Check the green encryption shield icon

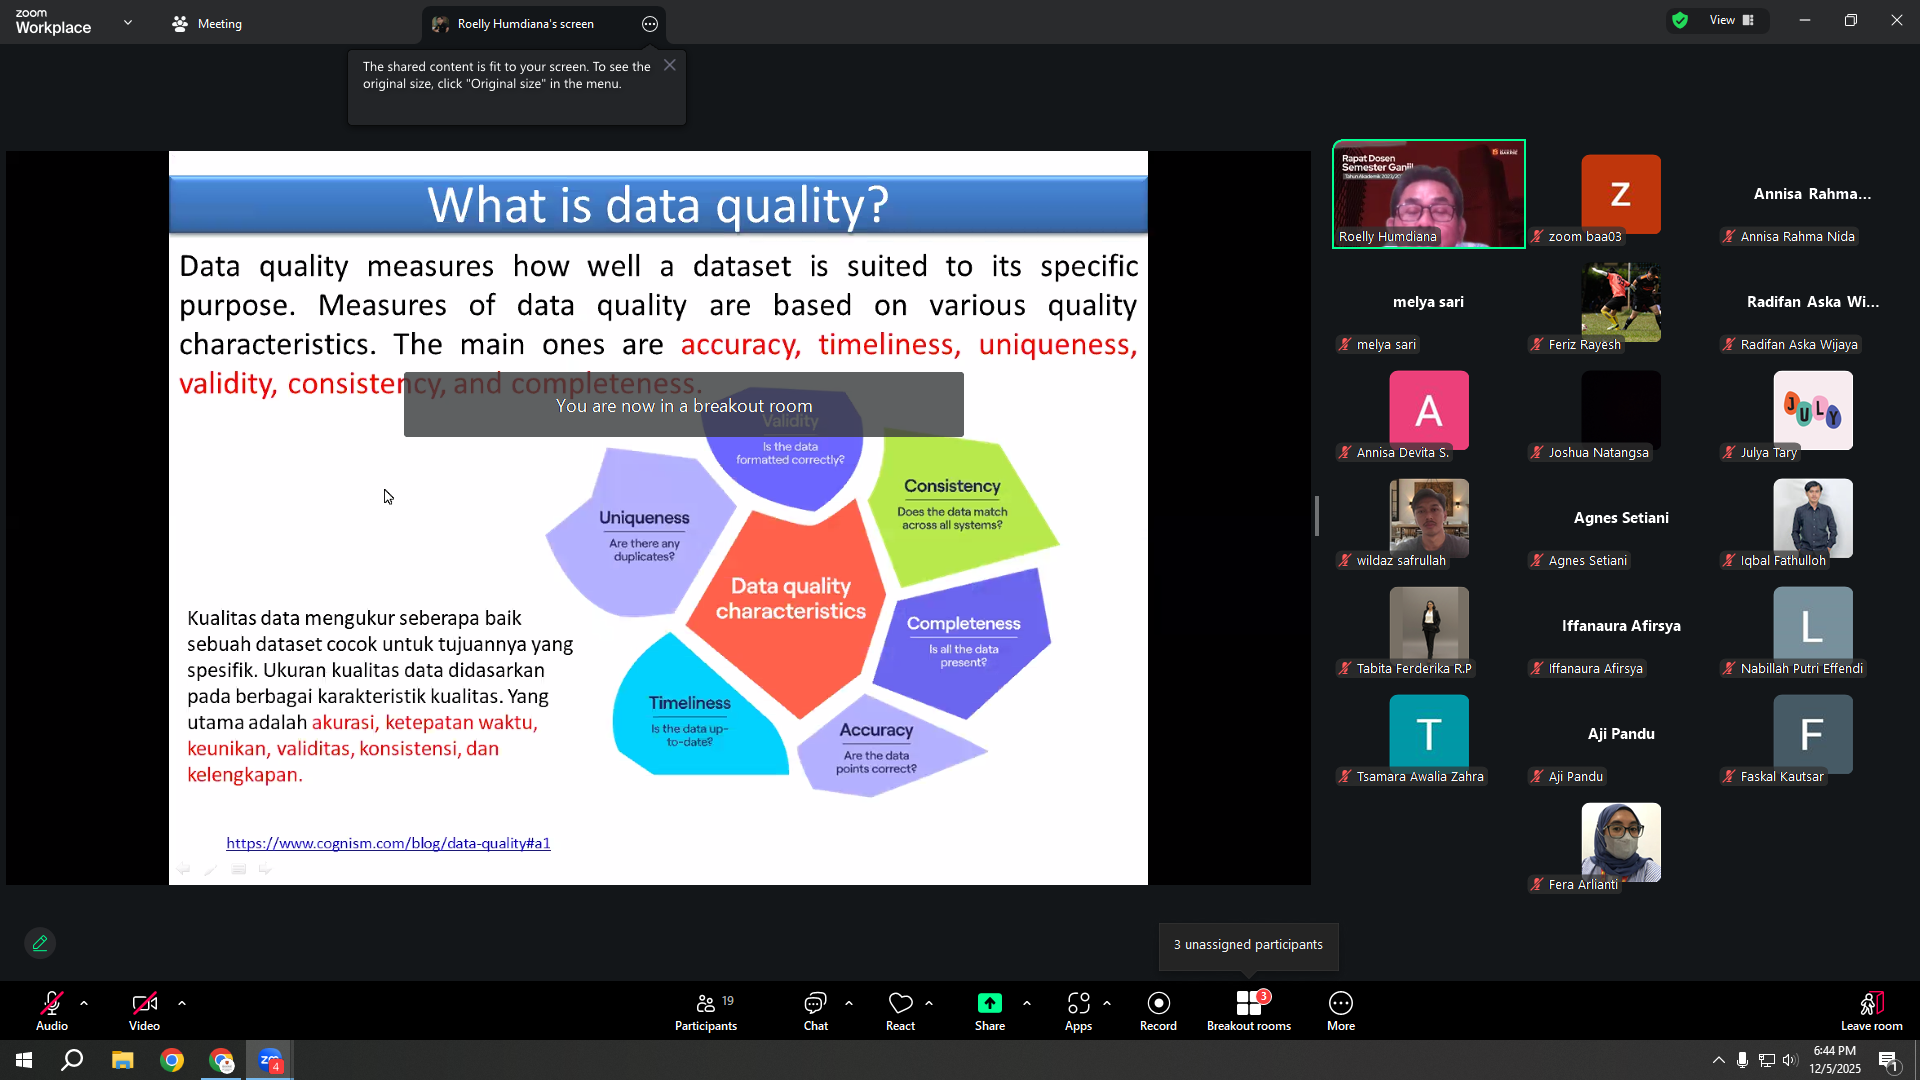pos(1680,20)
